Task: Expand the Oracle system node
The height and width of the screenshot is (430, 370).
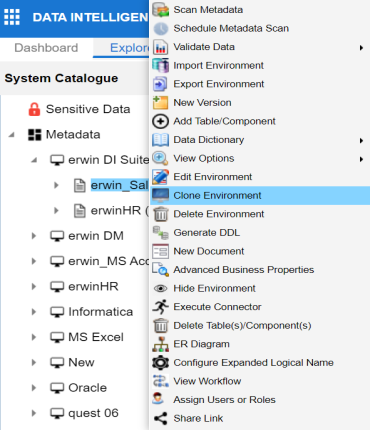Action: (x=34, y=388)
